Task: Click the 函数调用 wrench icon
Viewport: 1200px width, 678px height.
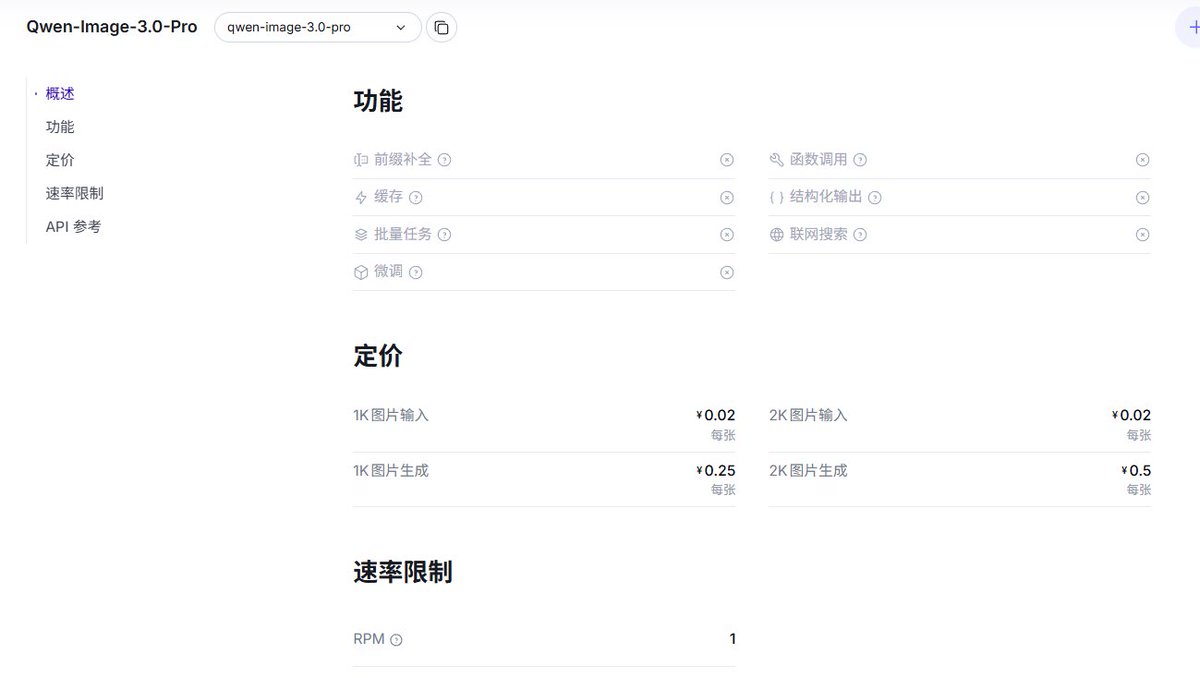Action: tap(777, 160)
